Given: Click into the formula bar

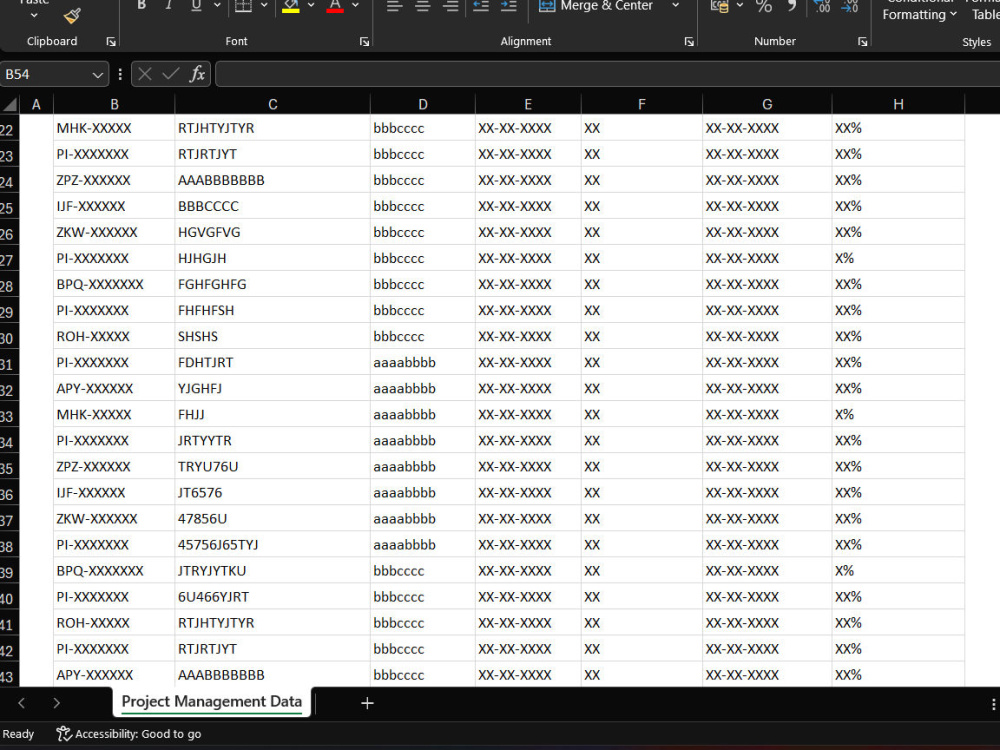Looking at the screenshot, I should [607, 75].
